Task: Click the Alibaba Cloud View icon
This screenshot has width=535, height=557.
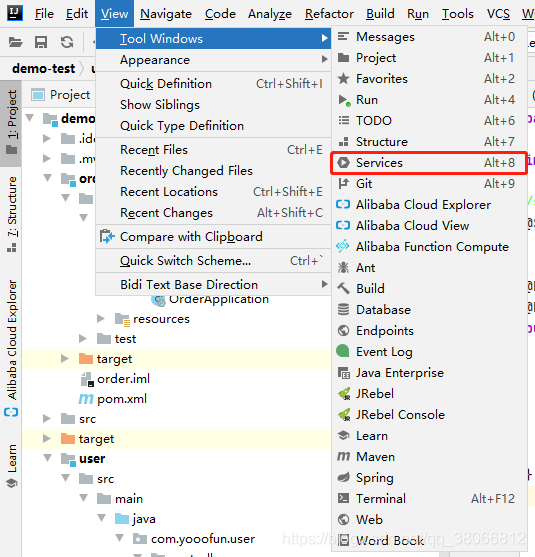Action: pos(343,225)
